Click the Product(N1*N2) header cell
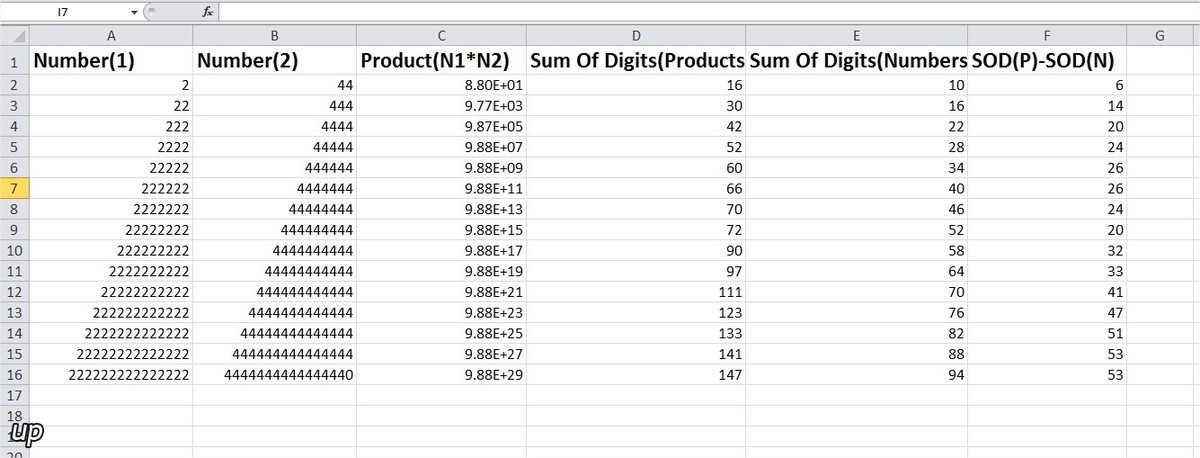 [441, 61]
